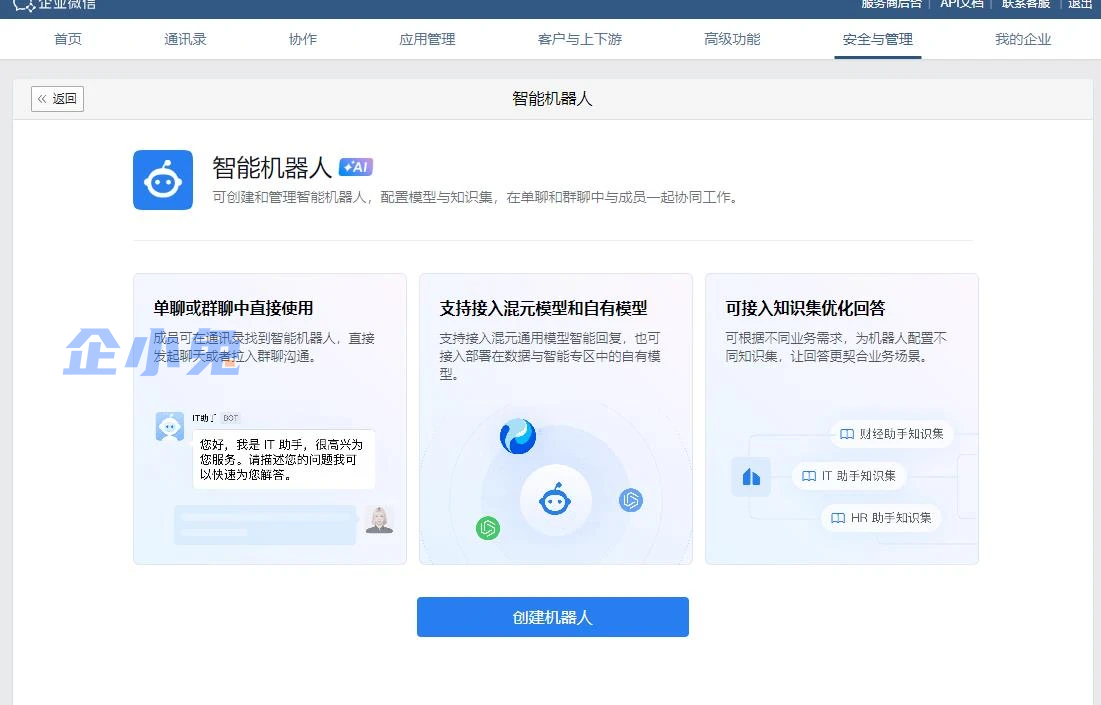Open the 首页 tab

pos(68,39)
